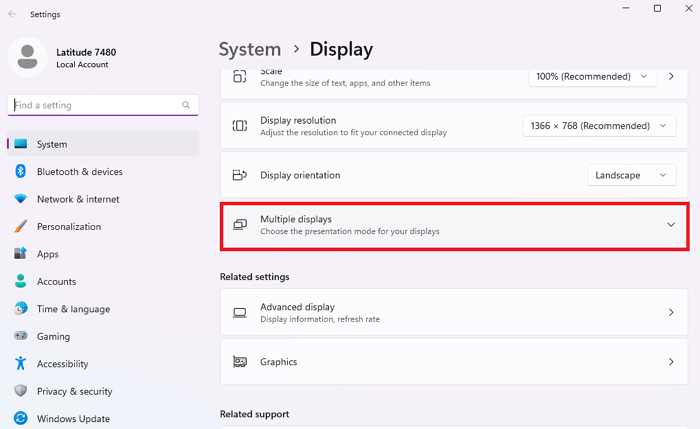Screen dimensions: 700x429
Task: Click the Bluetooth & devices icon
Action: [20, 172]
